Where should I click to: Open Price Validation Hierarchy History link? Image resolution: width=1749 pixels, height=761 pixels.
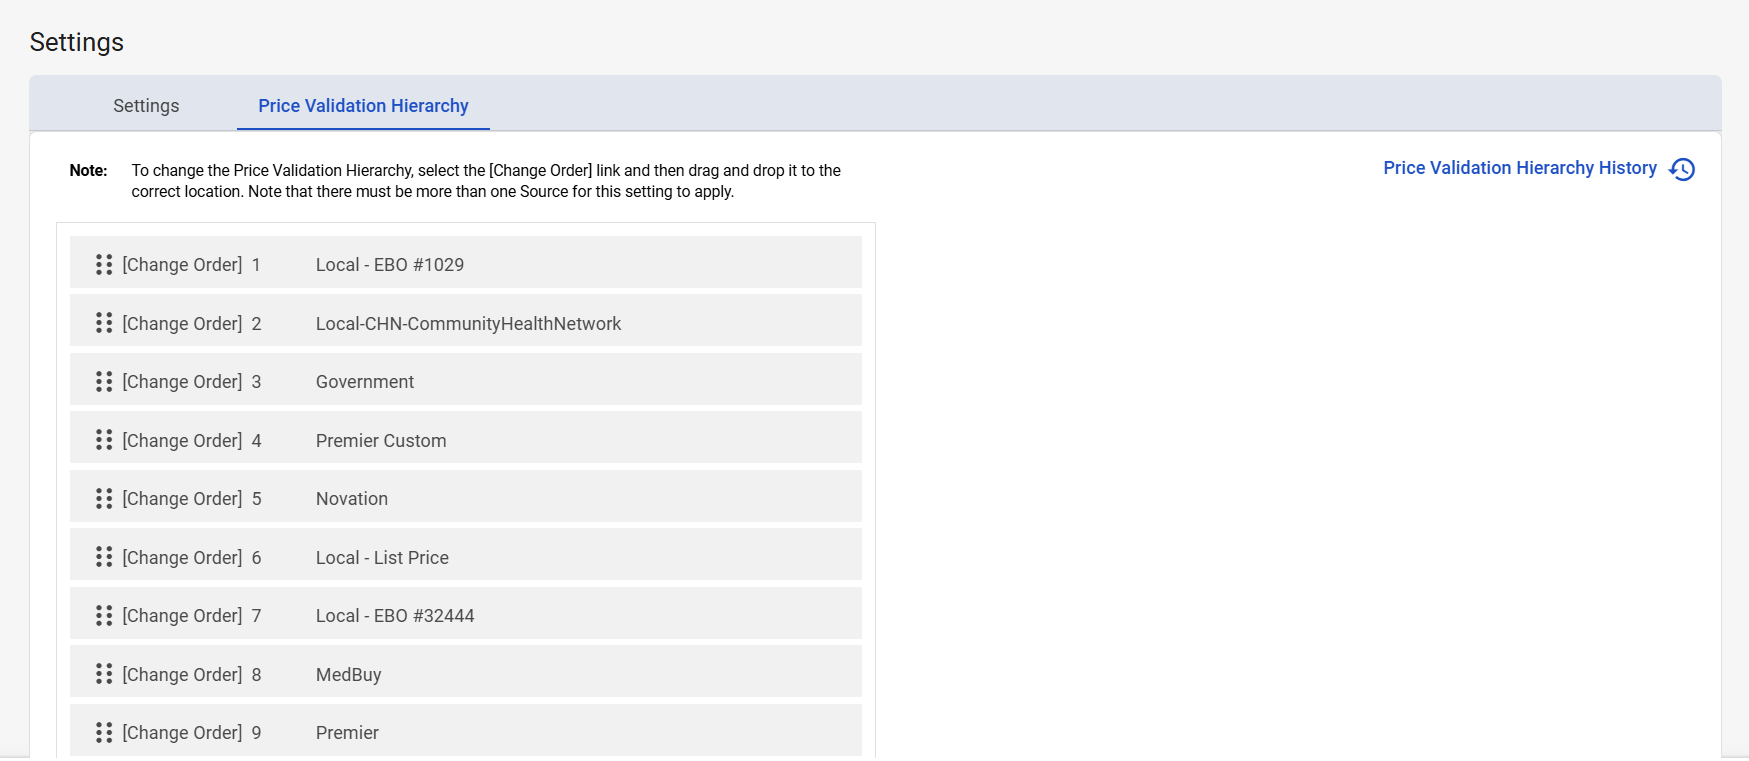click(x=1519, y=168)
